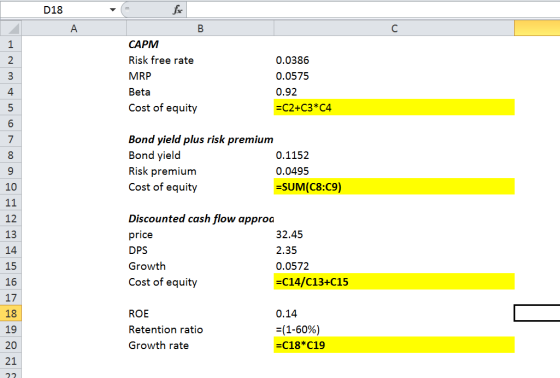Select row 10 header

[x=11, y=187]
